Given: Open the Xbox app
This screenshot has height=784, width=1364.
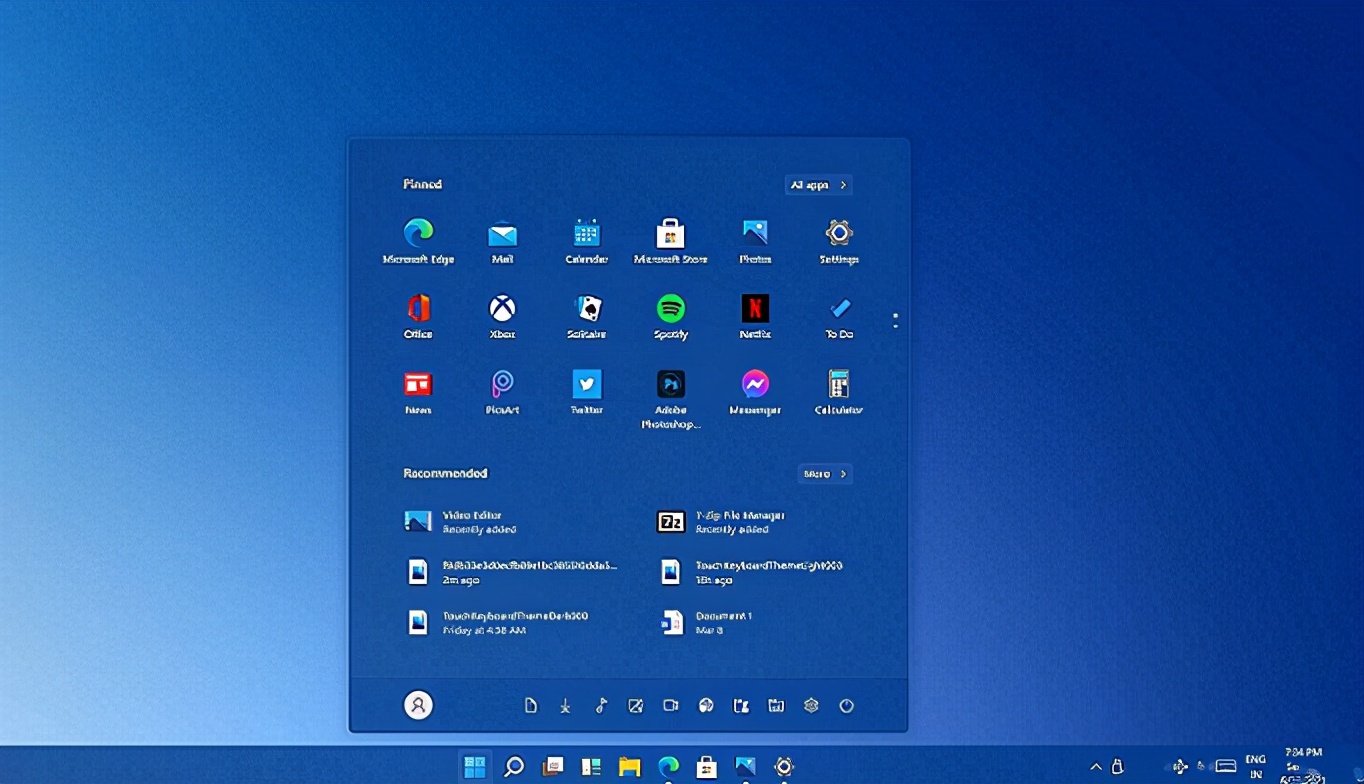Looking at the screenshot, I should click(x=502, y=317).
